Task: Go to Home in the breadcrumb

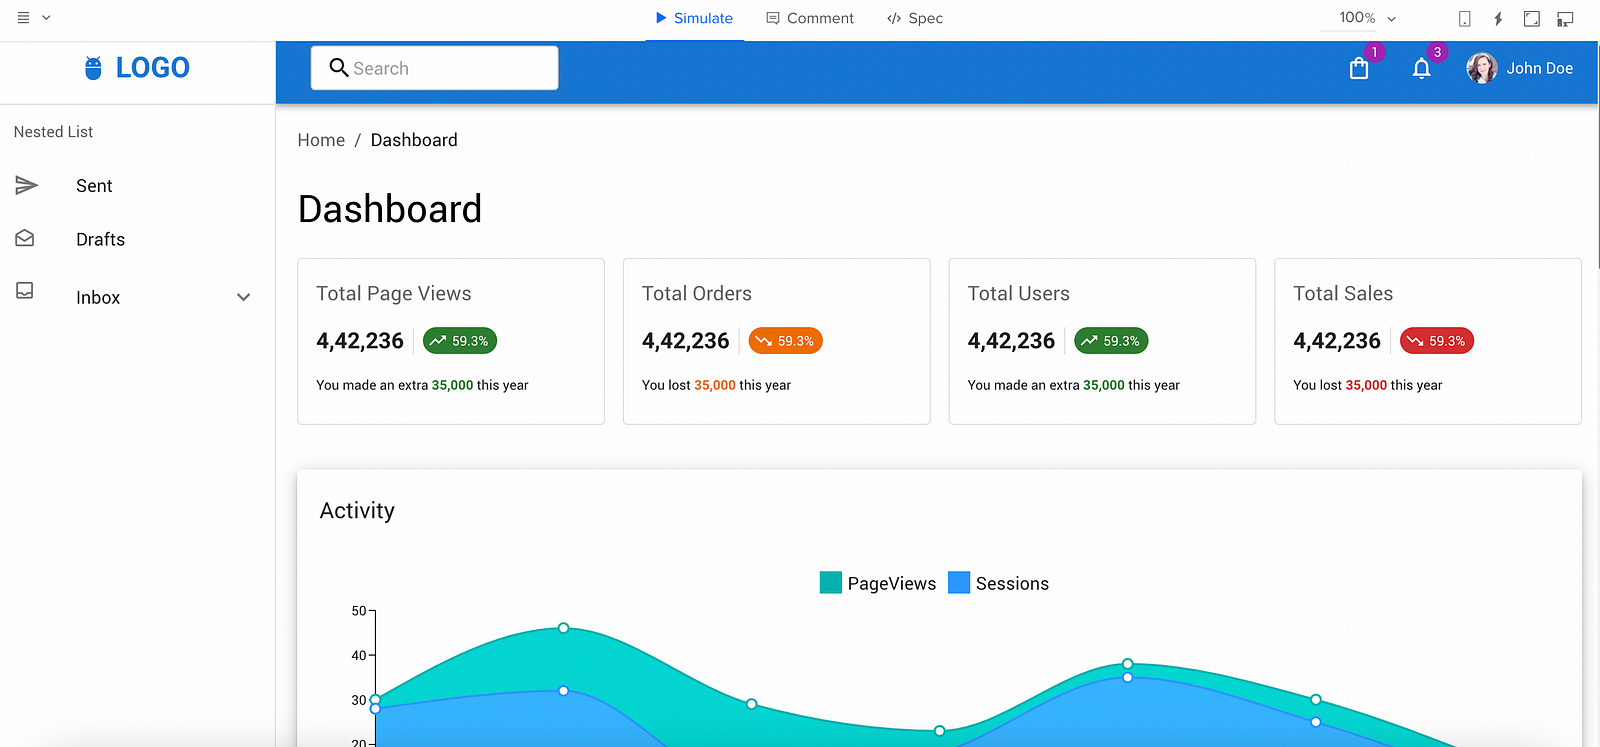Action: click(321, 140)
